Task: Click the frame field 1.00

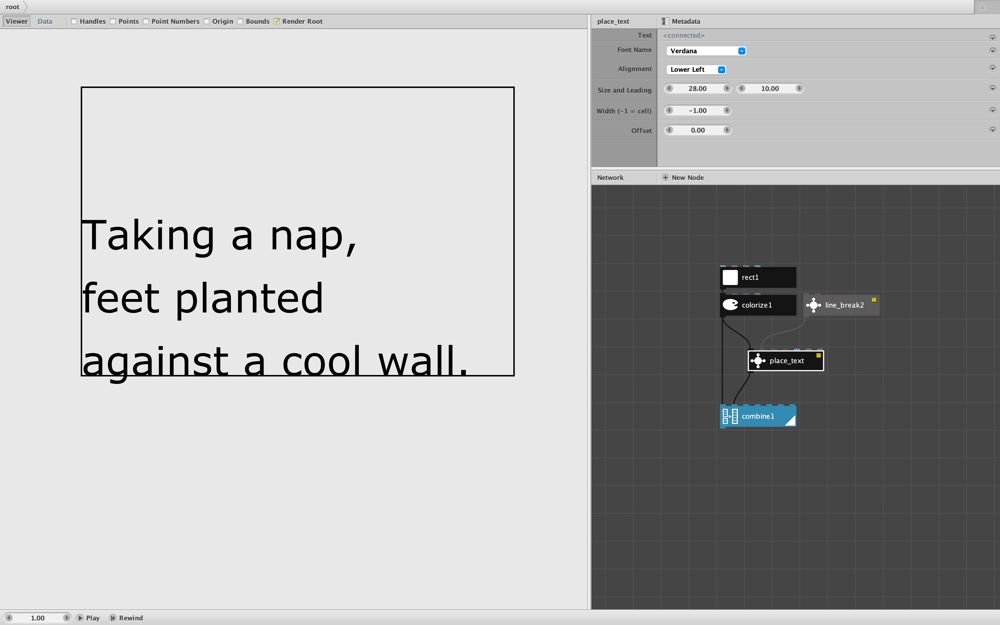Action: point(38,618)
